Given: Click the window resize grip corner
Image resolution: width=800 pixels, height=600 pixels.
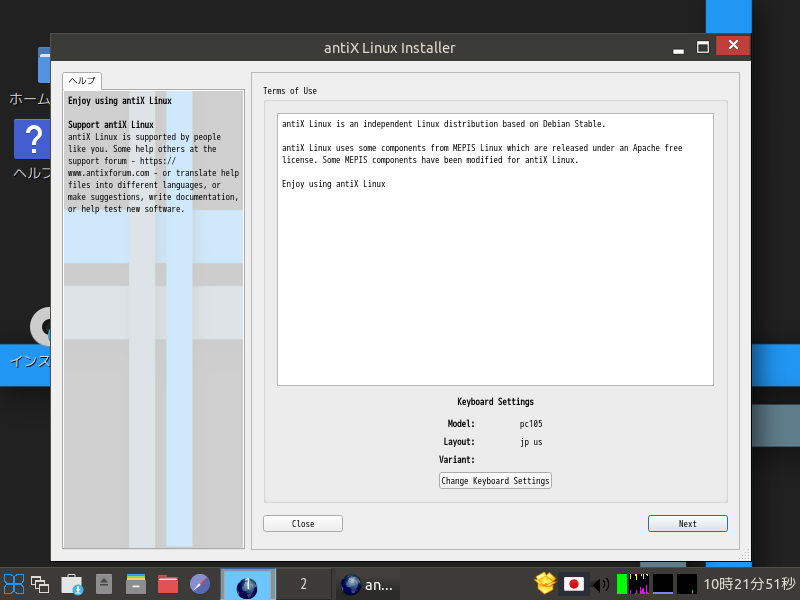Looking at the screenshot, I should coord(744,555).
